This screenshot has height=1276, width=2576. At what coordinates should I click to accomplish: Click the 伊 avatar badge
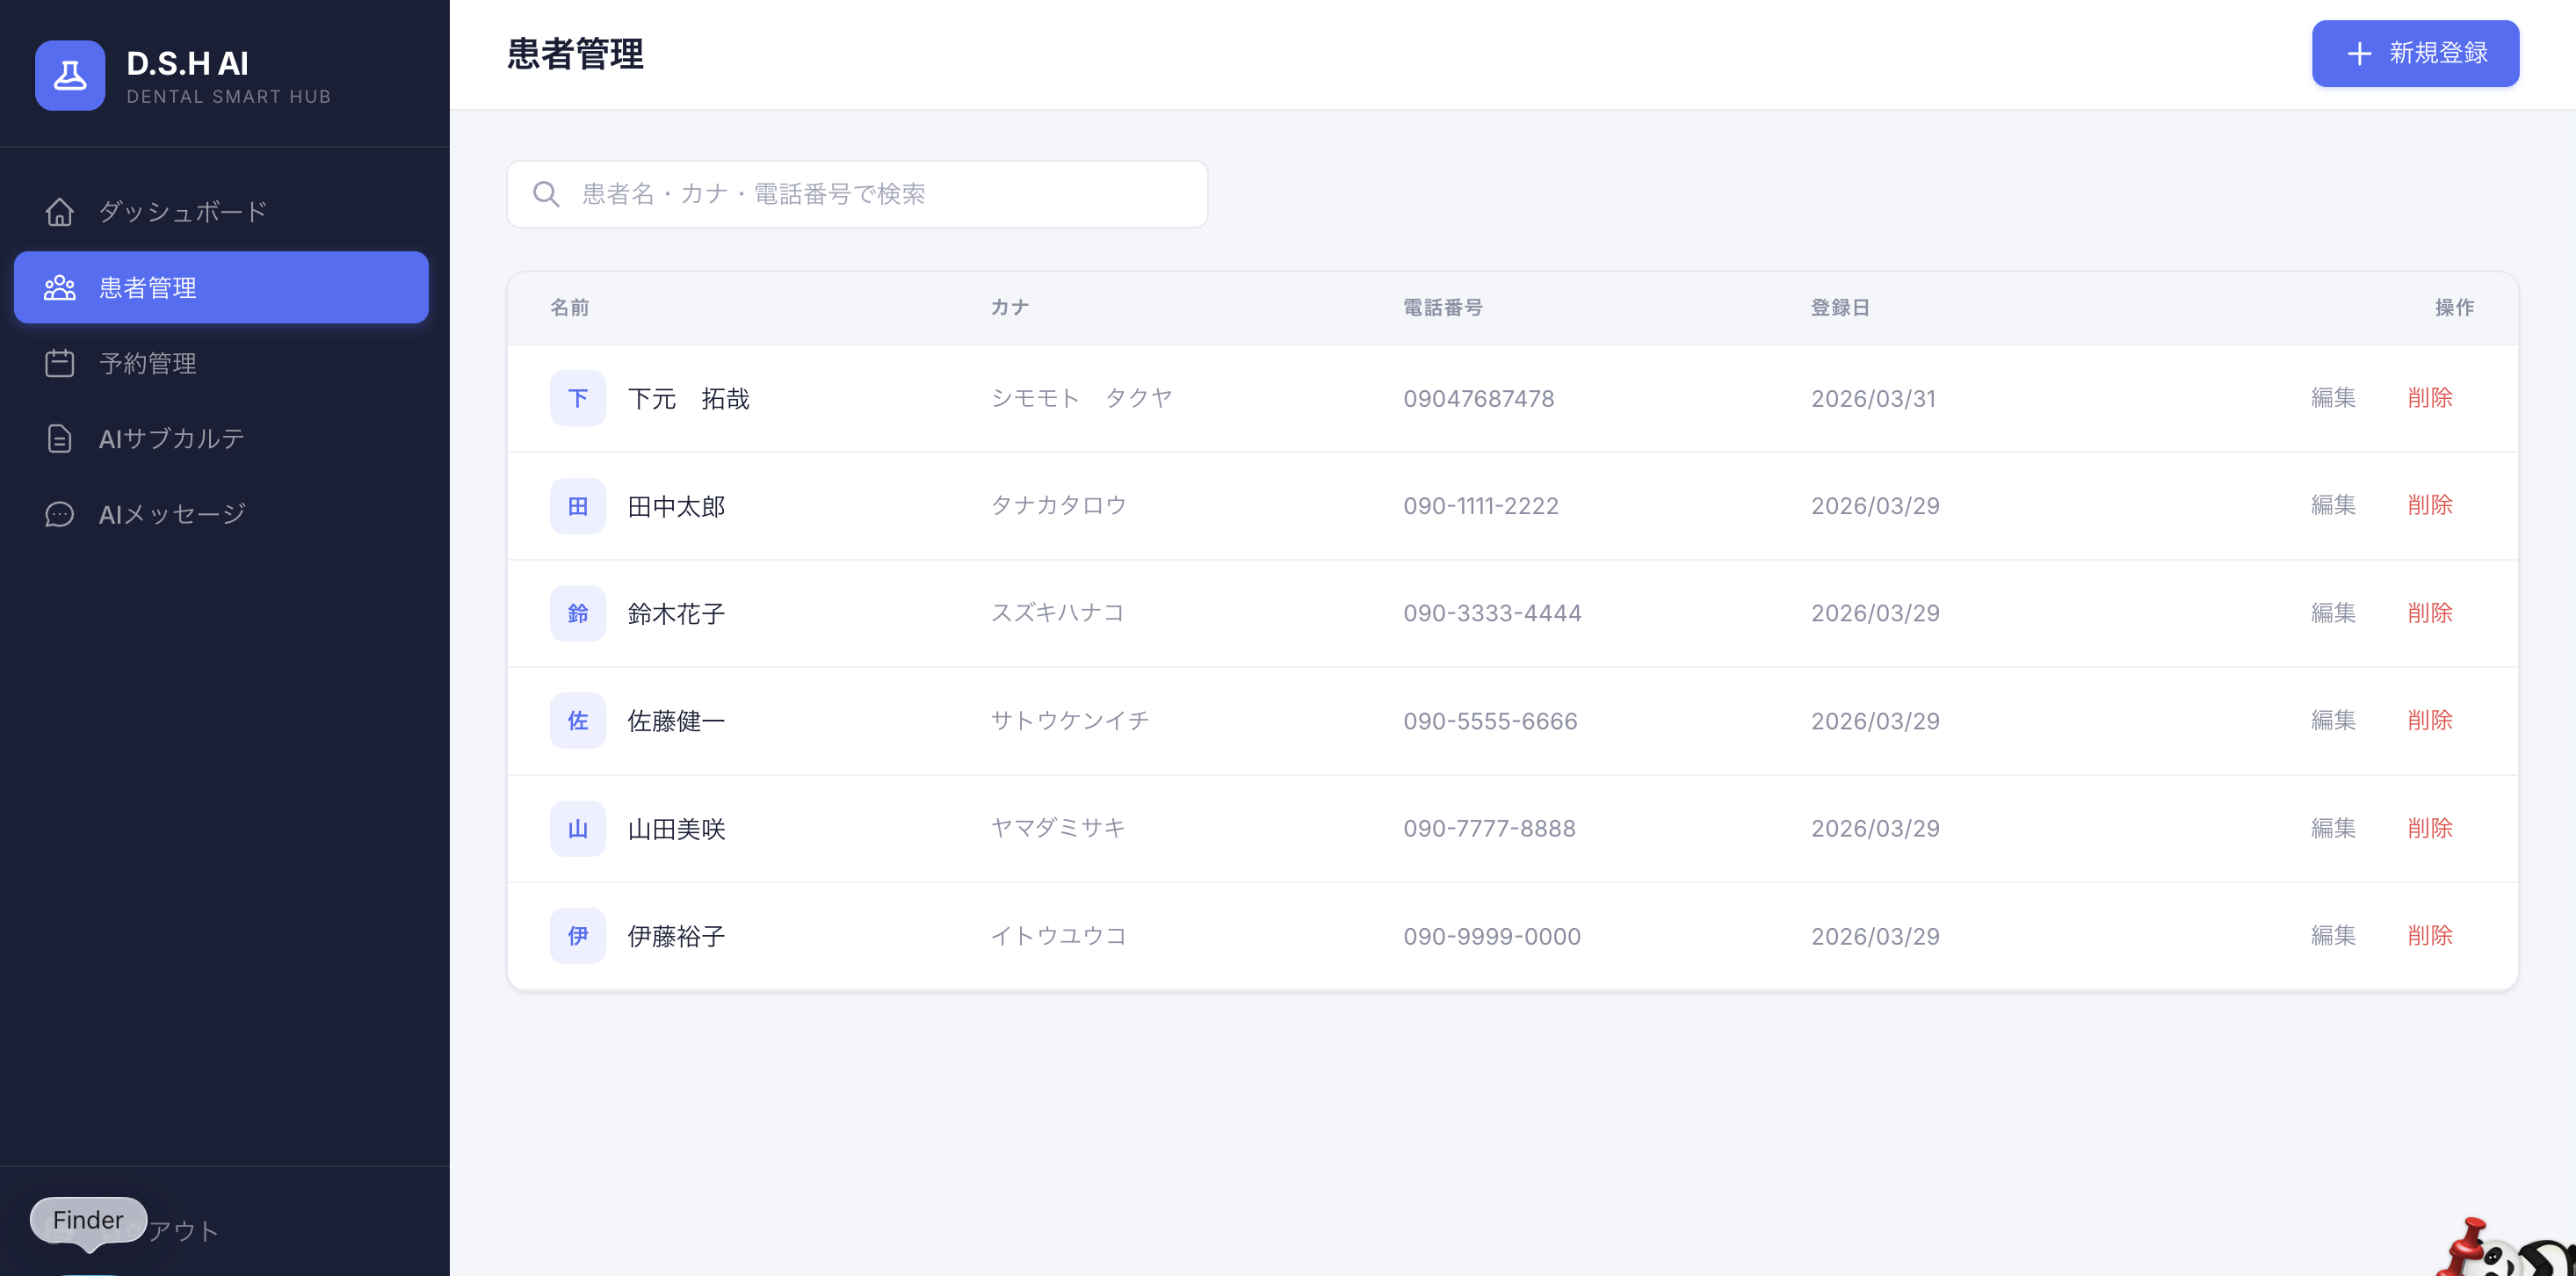[x=578, y=936]
